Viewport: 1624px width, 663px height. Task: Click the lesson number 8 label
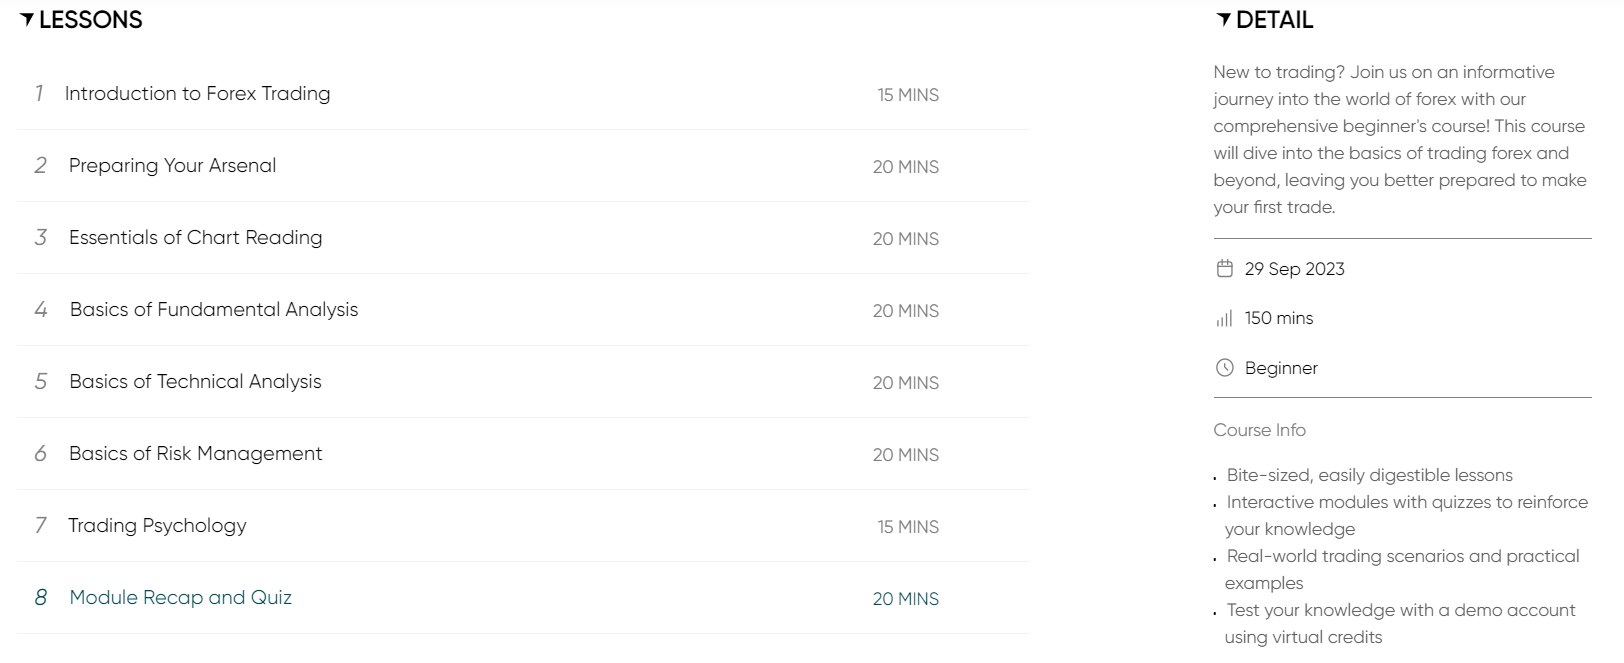point(41,598)
